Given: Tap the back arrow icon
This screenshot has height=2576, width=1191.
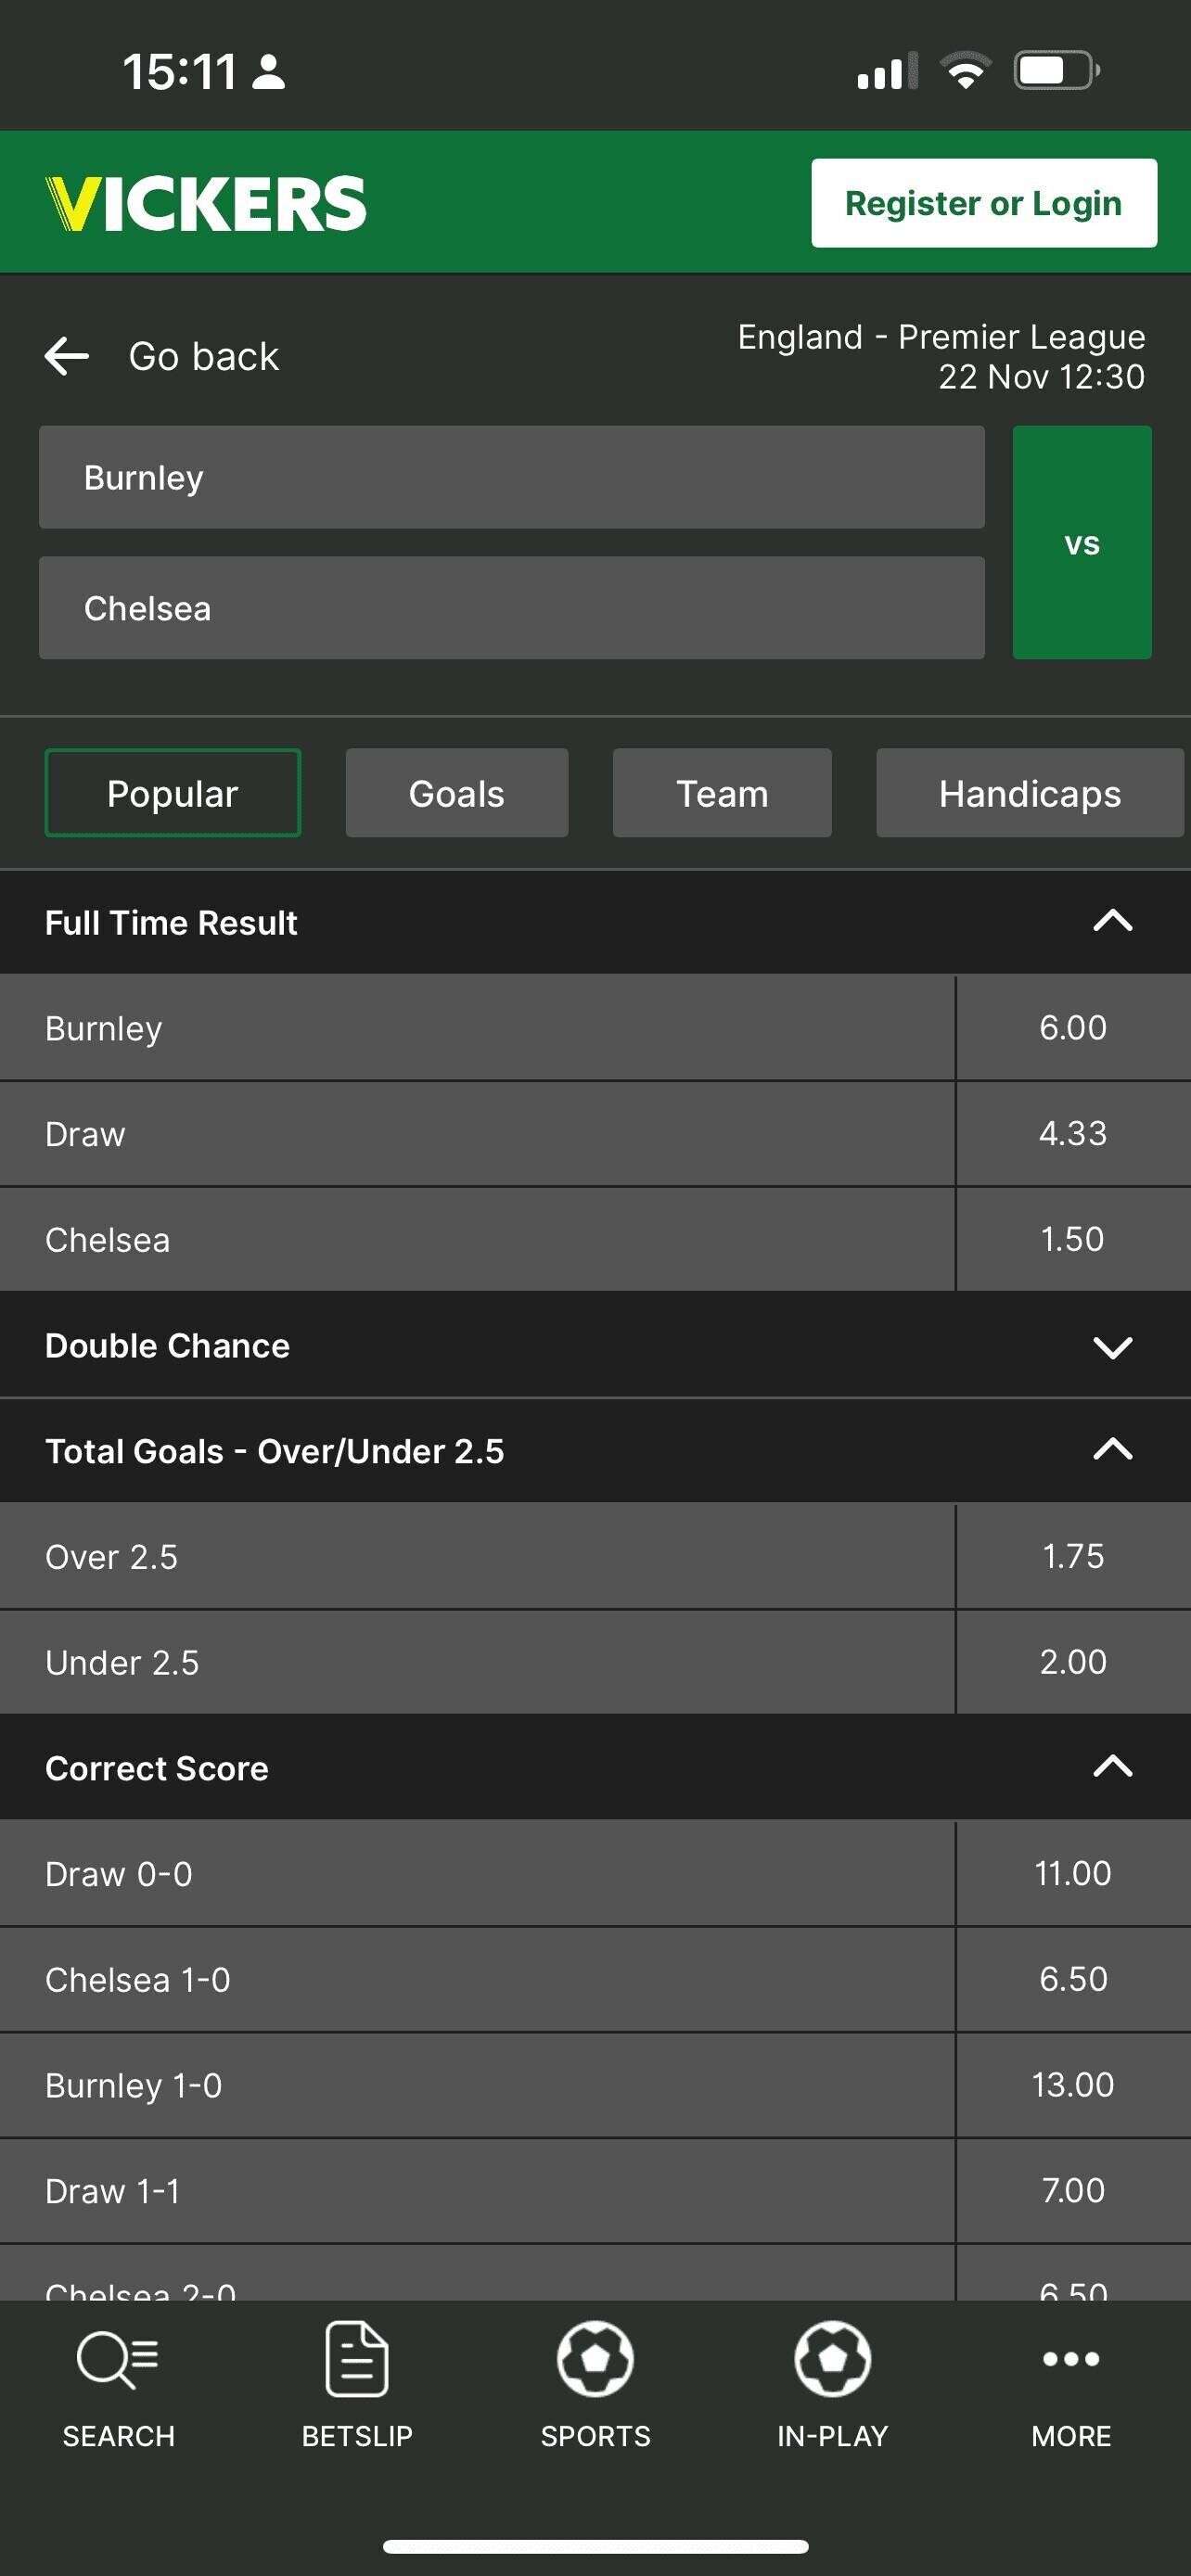Looking at the screenshot, I should click(67, 356).
